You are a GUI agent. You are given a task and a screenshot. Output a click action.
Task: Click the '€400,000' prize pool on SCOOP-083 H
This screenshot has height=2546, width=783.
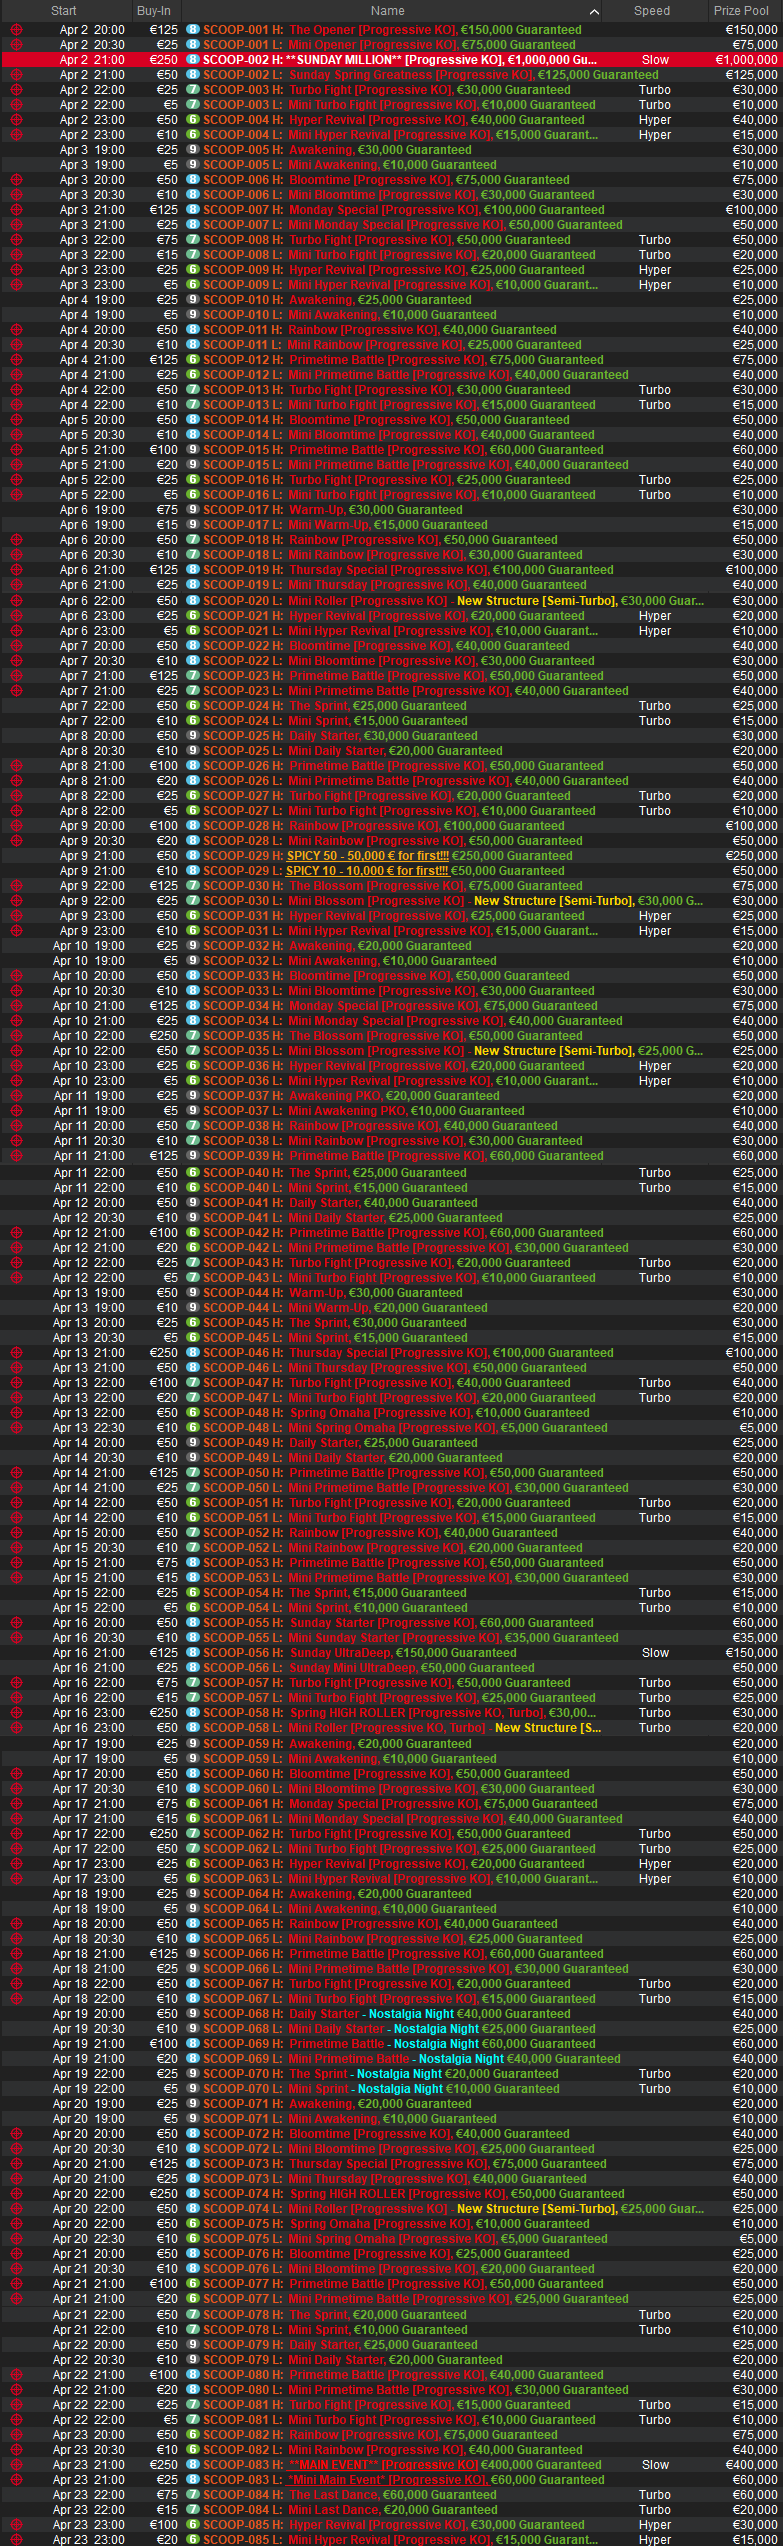[751, 2465]
